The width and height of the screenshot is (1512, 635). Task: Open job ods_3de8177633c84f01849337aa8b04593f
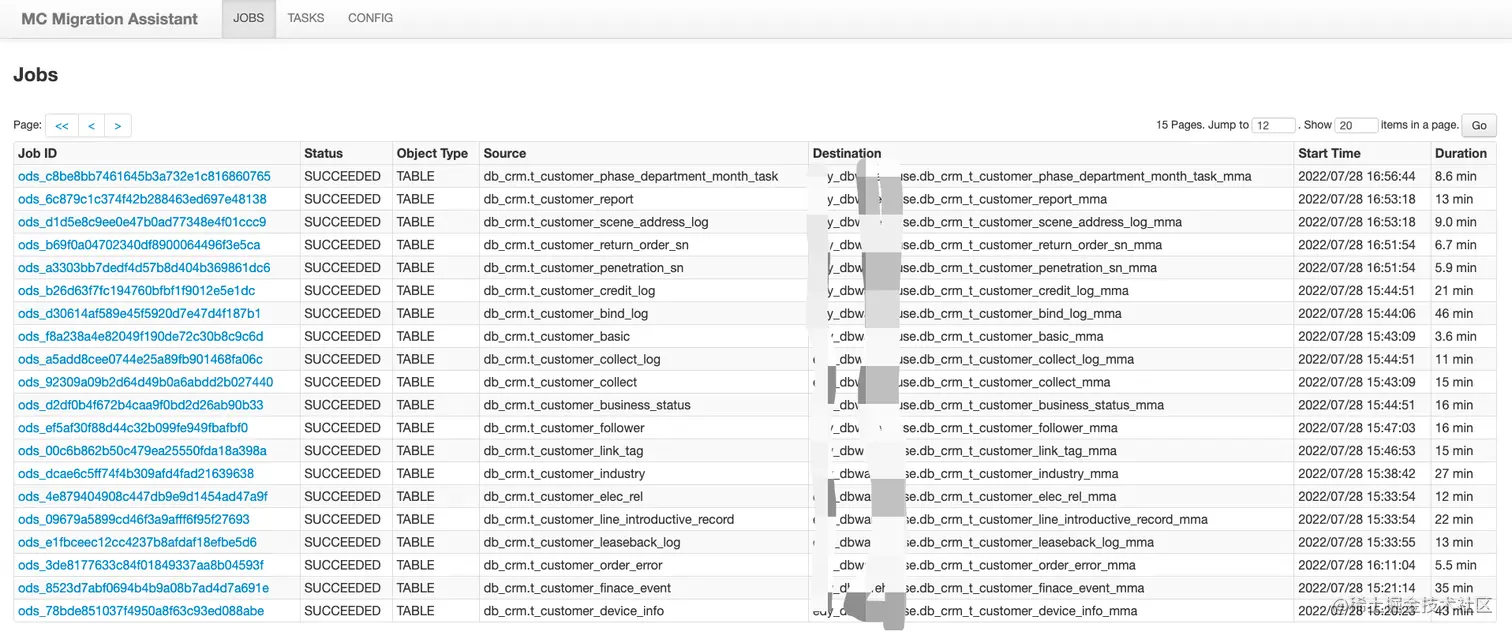141,567
